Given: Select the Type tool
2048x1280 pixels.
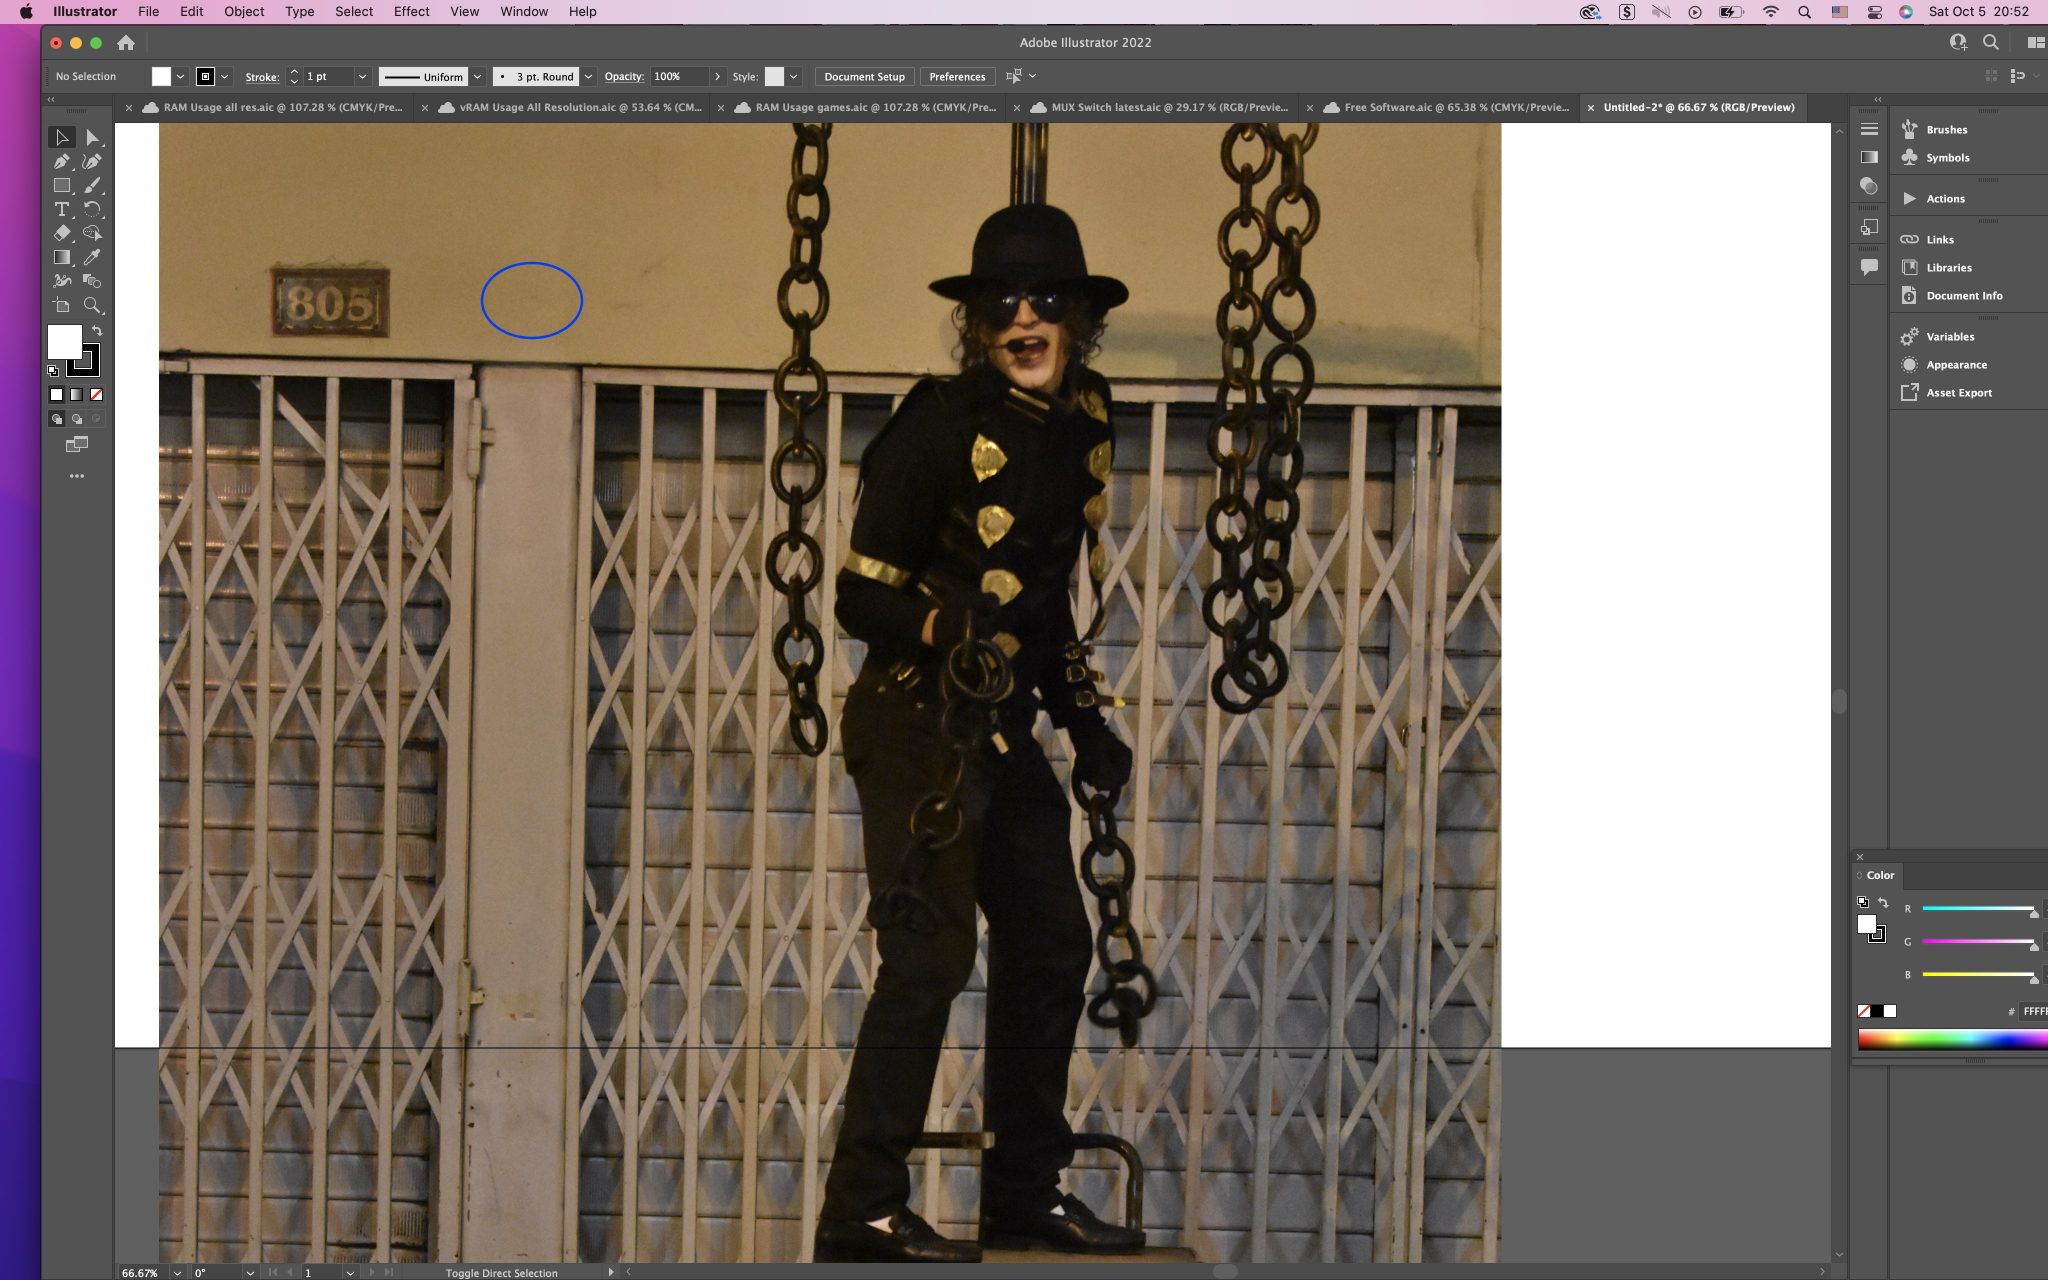Looking at the screenshot, I should [61, 209].
